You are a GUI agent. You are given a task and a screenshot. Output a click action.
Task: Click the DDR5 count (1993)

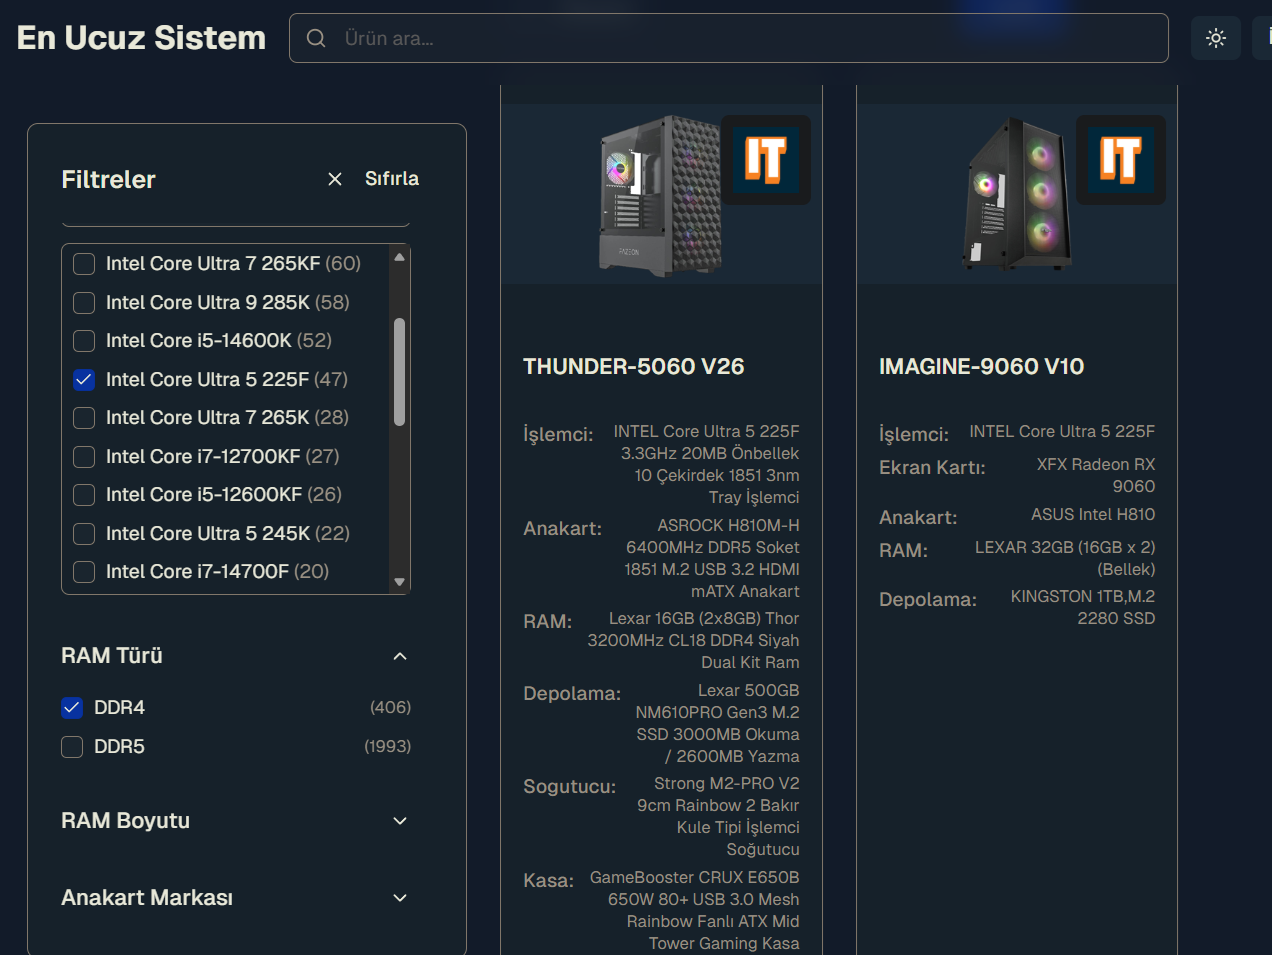387,747
